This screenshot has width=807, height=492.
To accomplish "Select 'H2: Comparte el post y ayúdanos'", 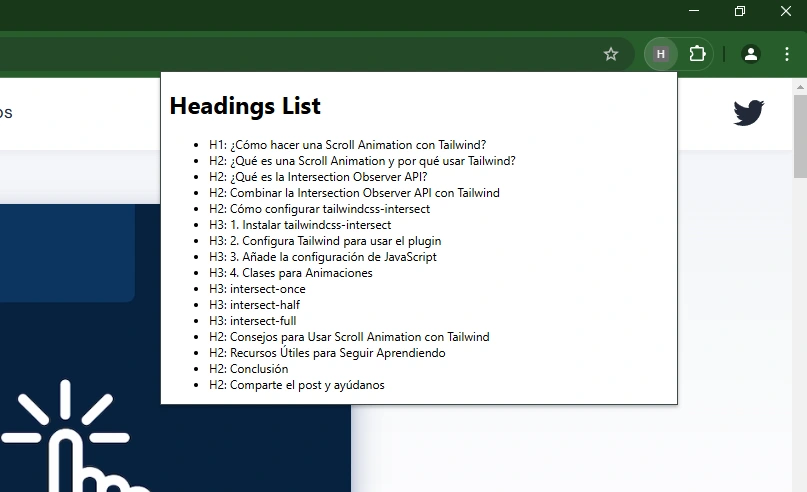I will [296, 385].
